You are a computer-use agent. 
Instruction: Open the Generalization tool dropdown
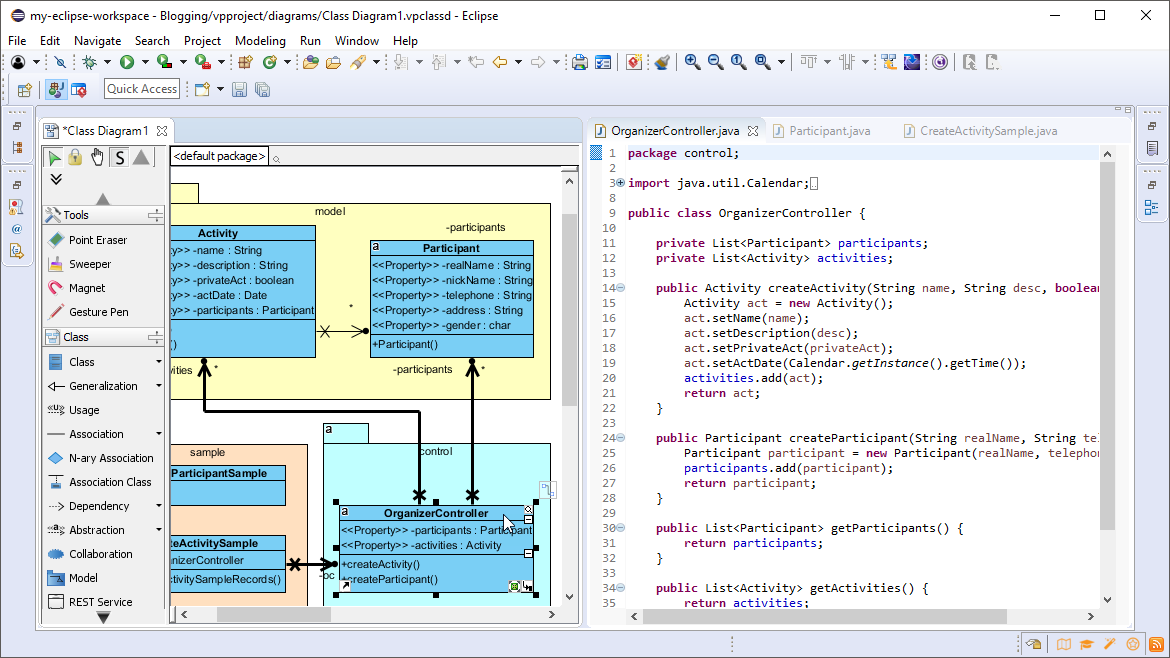(x=160, y=385)
